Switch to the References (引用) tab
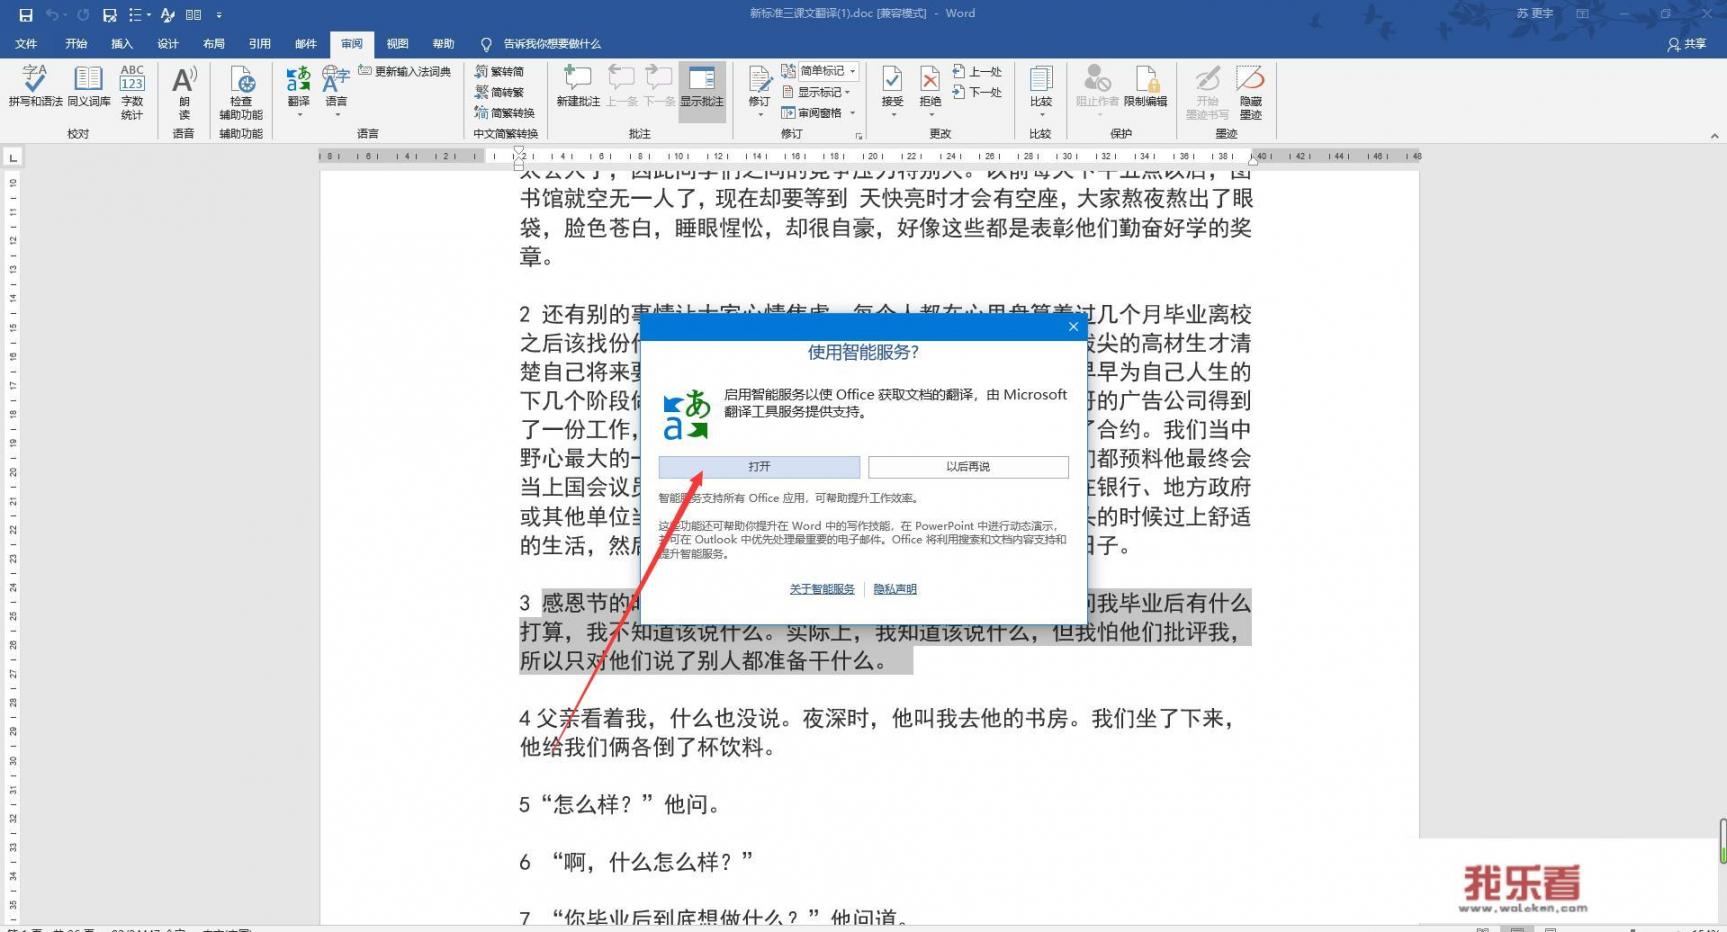Screen dimensions: 1727x932 [x=260, y=44]
